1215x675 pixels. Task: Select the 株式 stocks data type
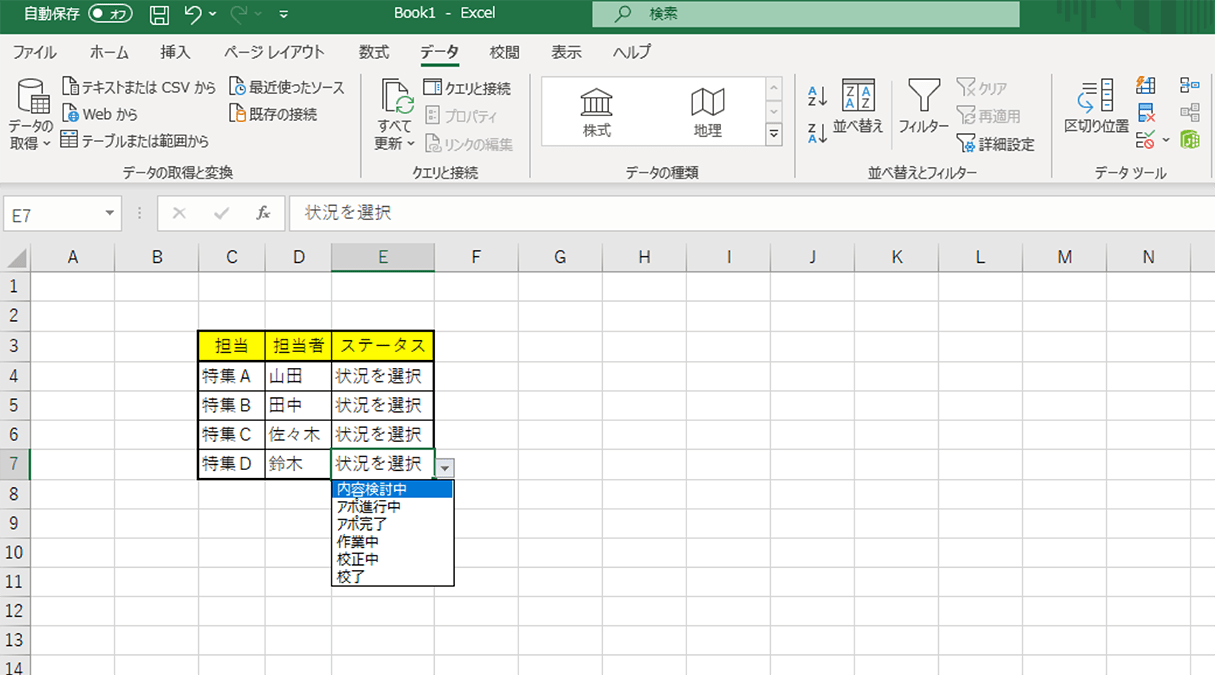597,112
